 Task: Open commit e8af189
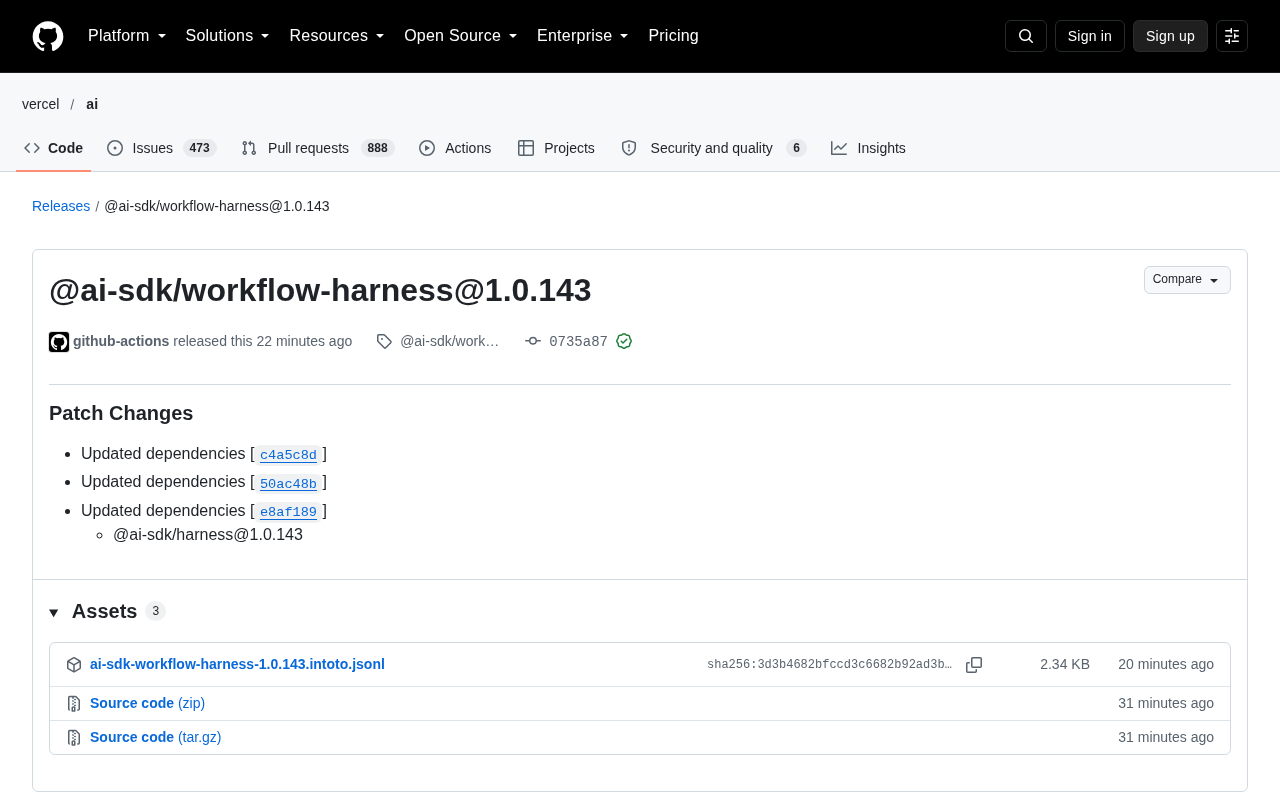(288, 512)
